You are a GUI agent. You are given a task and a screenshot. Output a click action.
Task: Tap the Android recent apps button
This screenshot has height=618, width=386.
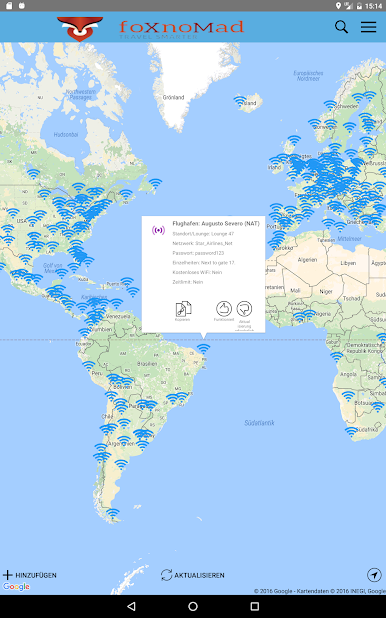[x=255, y=606]
